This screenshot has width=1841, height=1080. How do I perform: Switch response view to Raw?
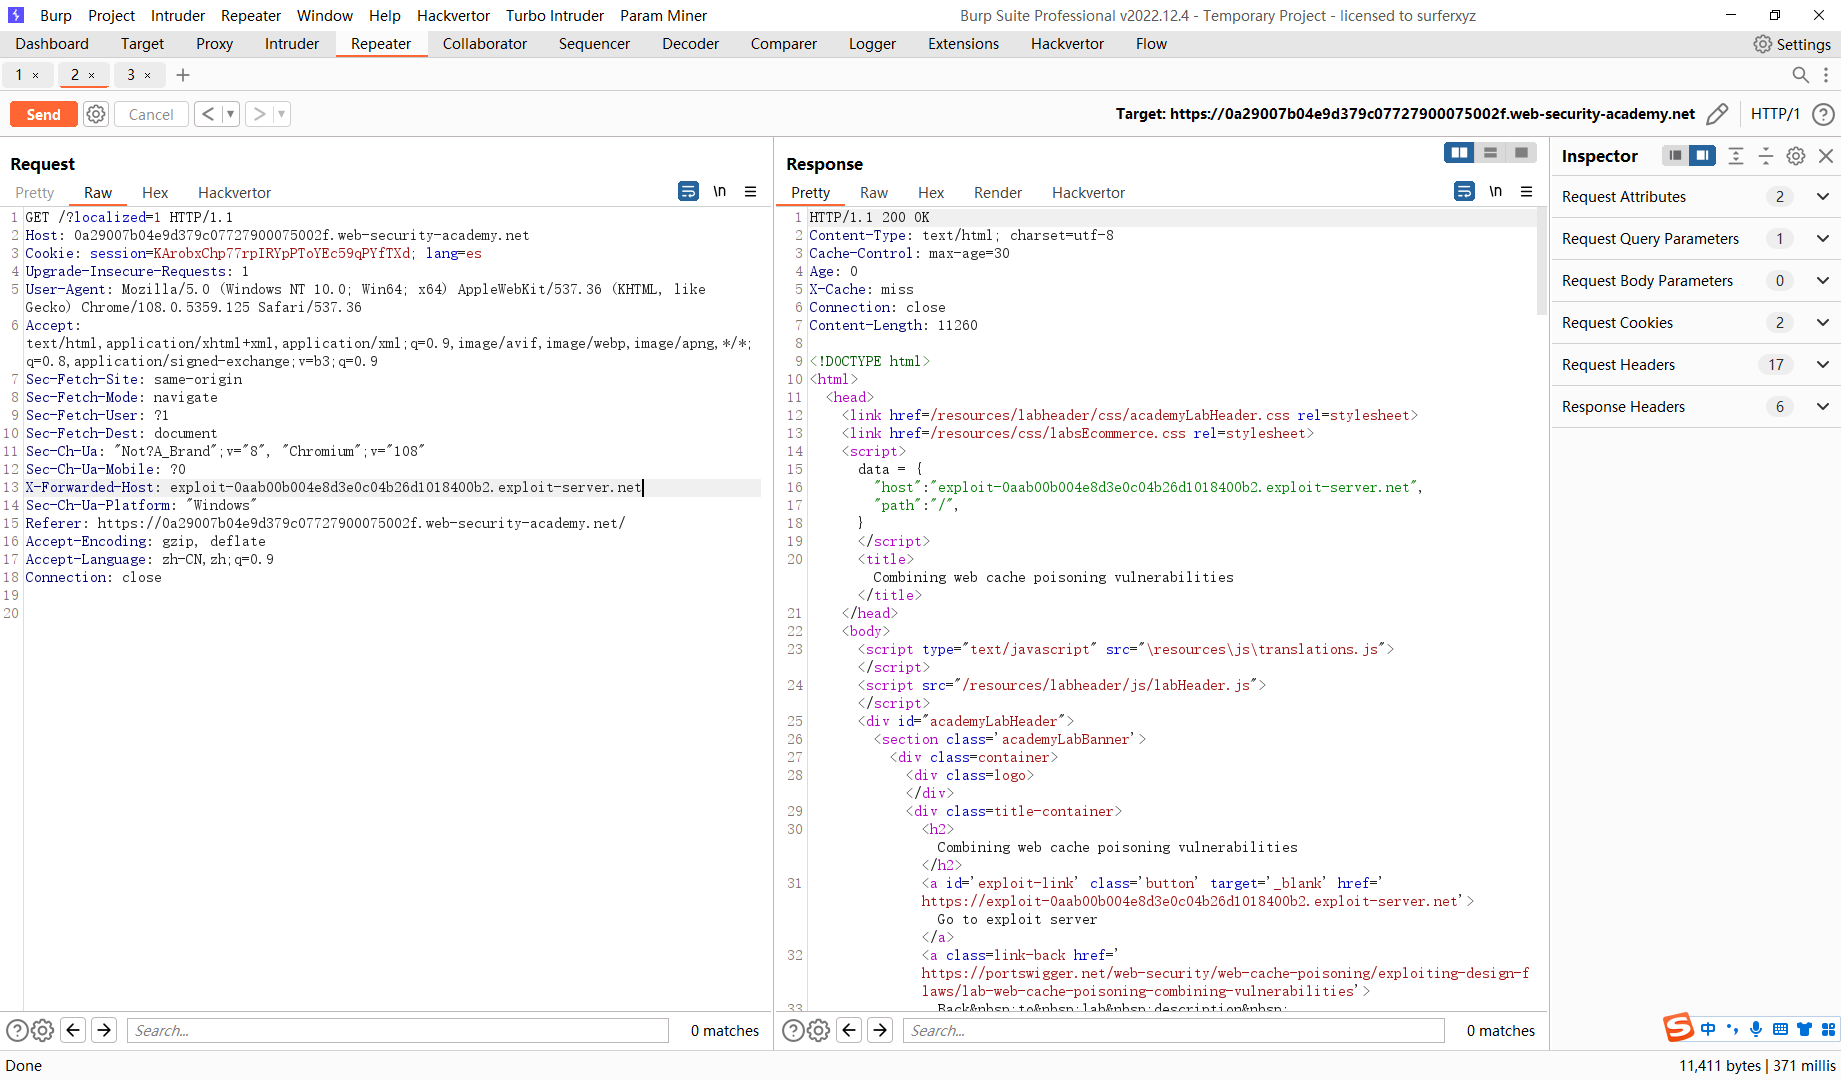tap(874, 193)
